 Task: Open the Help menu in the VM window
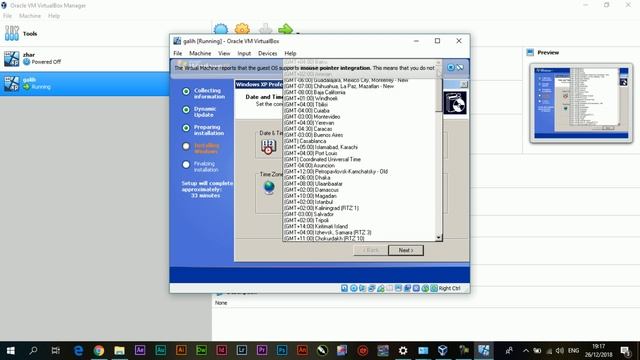(x=290, y=53)
